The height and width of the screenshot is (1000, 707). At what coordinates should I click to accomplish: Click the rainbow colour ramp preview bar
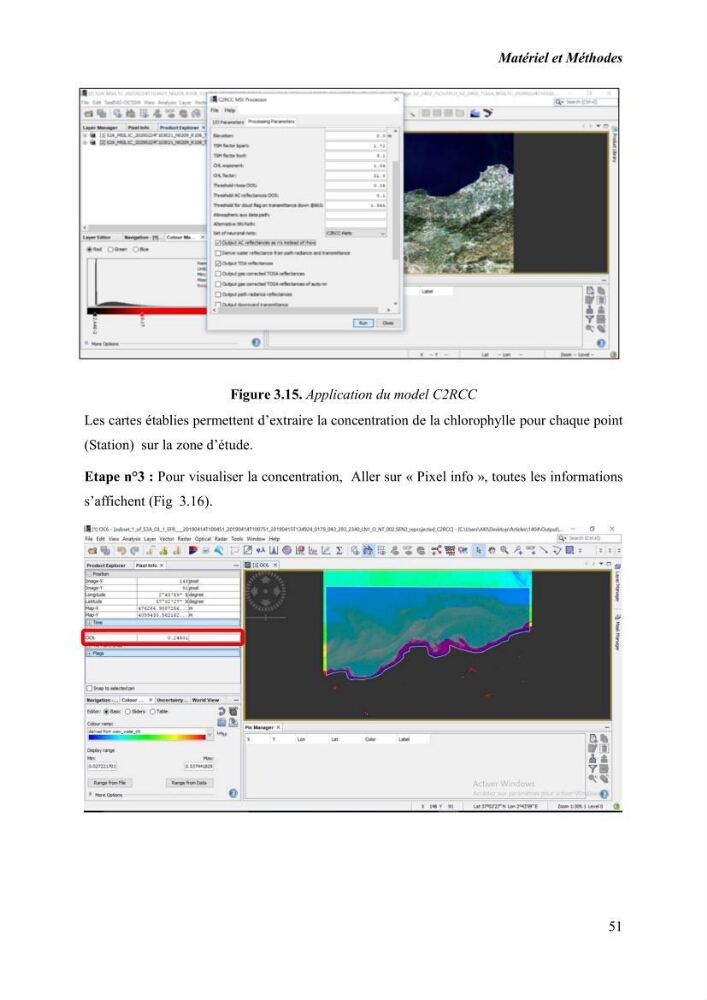(x=146, y=737)
